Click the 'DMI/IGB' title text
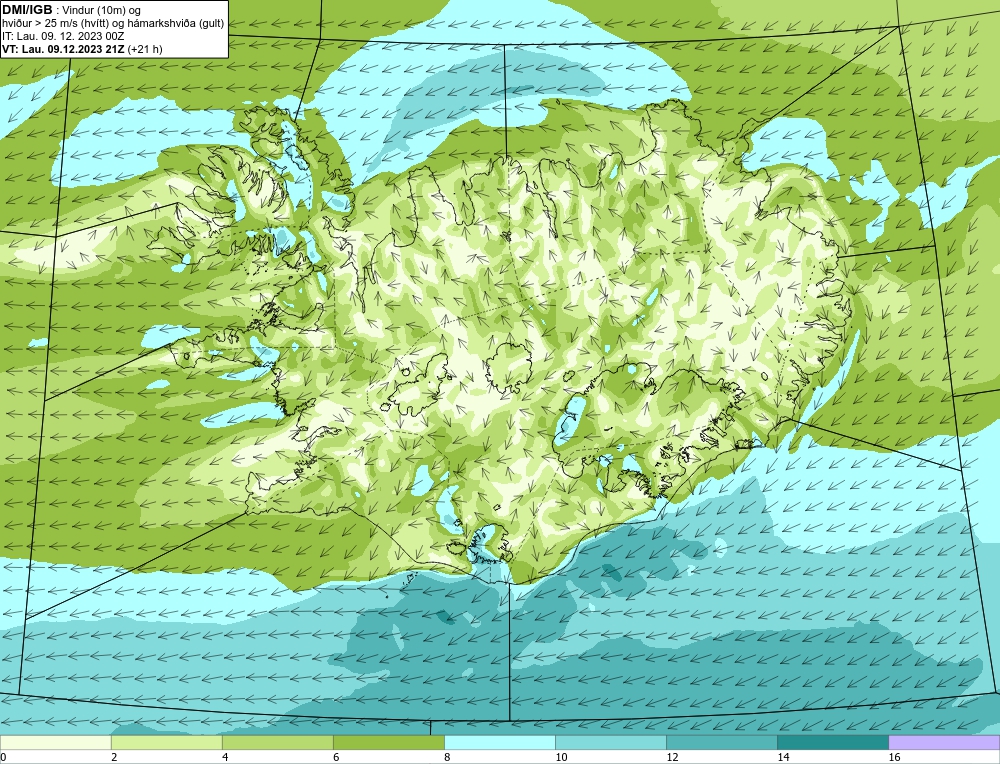 pos(27,10)
